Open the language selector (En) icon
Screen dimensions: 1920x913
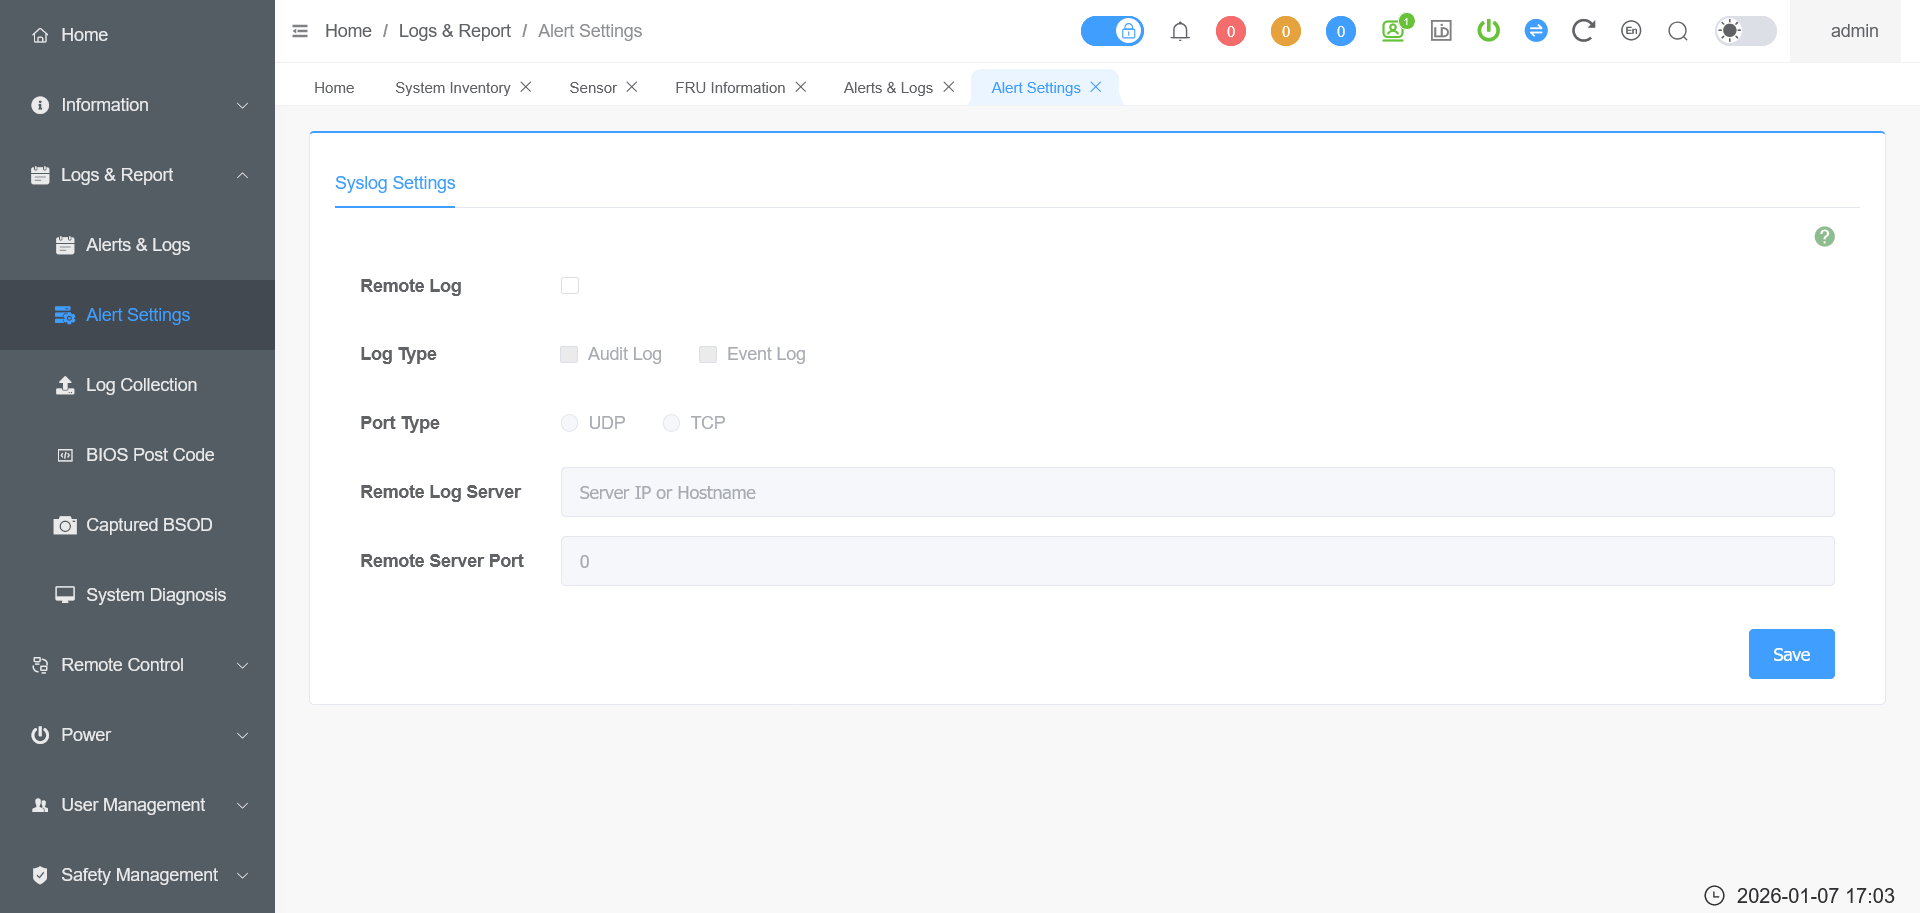click(1631, 31)
